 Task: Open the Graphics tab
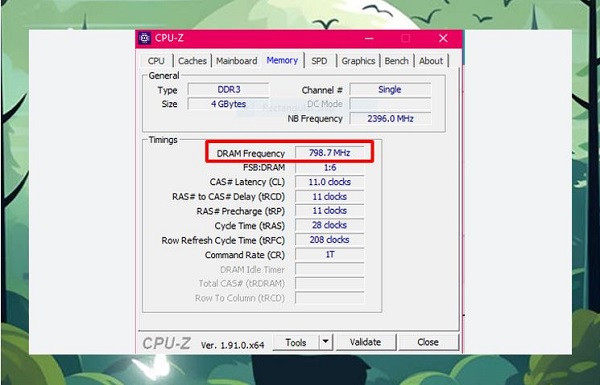pos(358,61)
